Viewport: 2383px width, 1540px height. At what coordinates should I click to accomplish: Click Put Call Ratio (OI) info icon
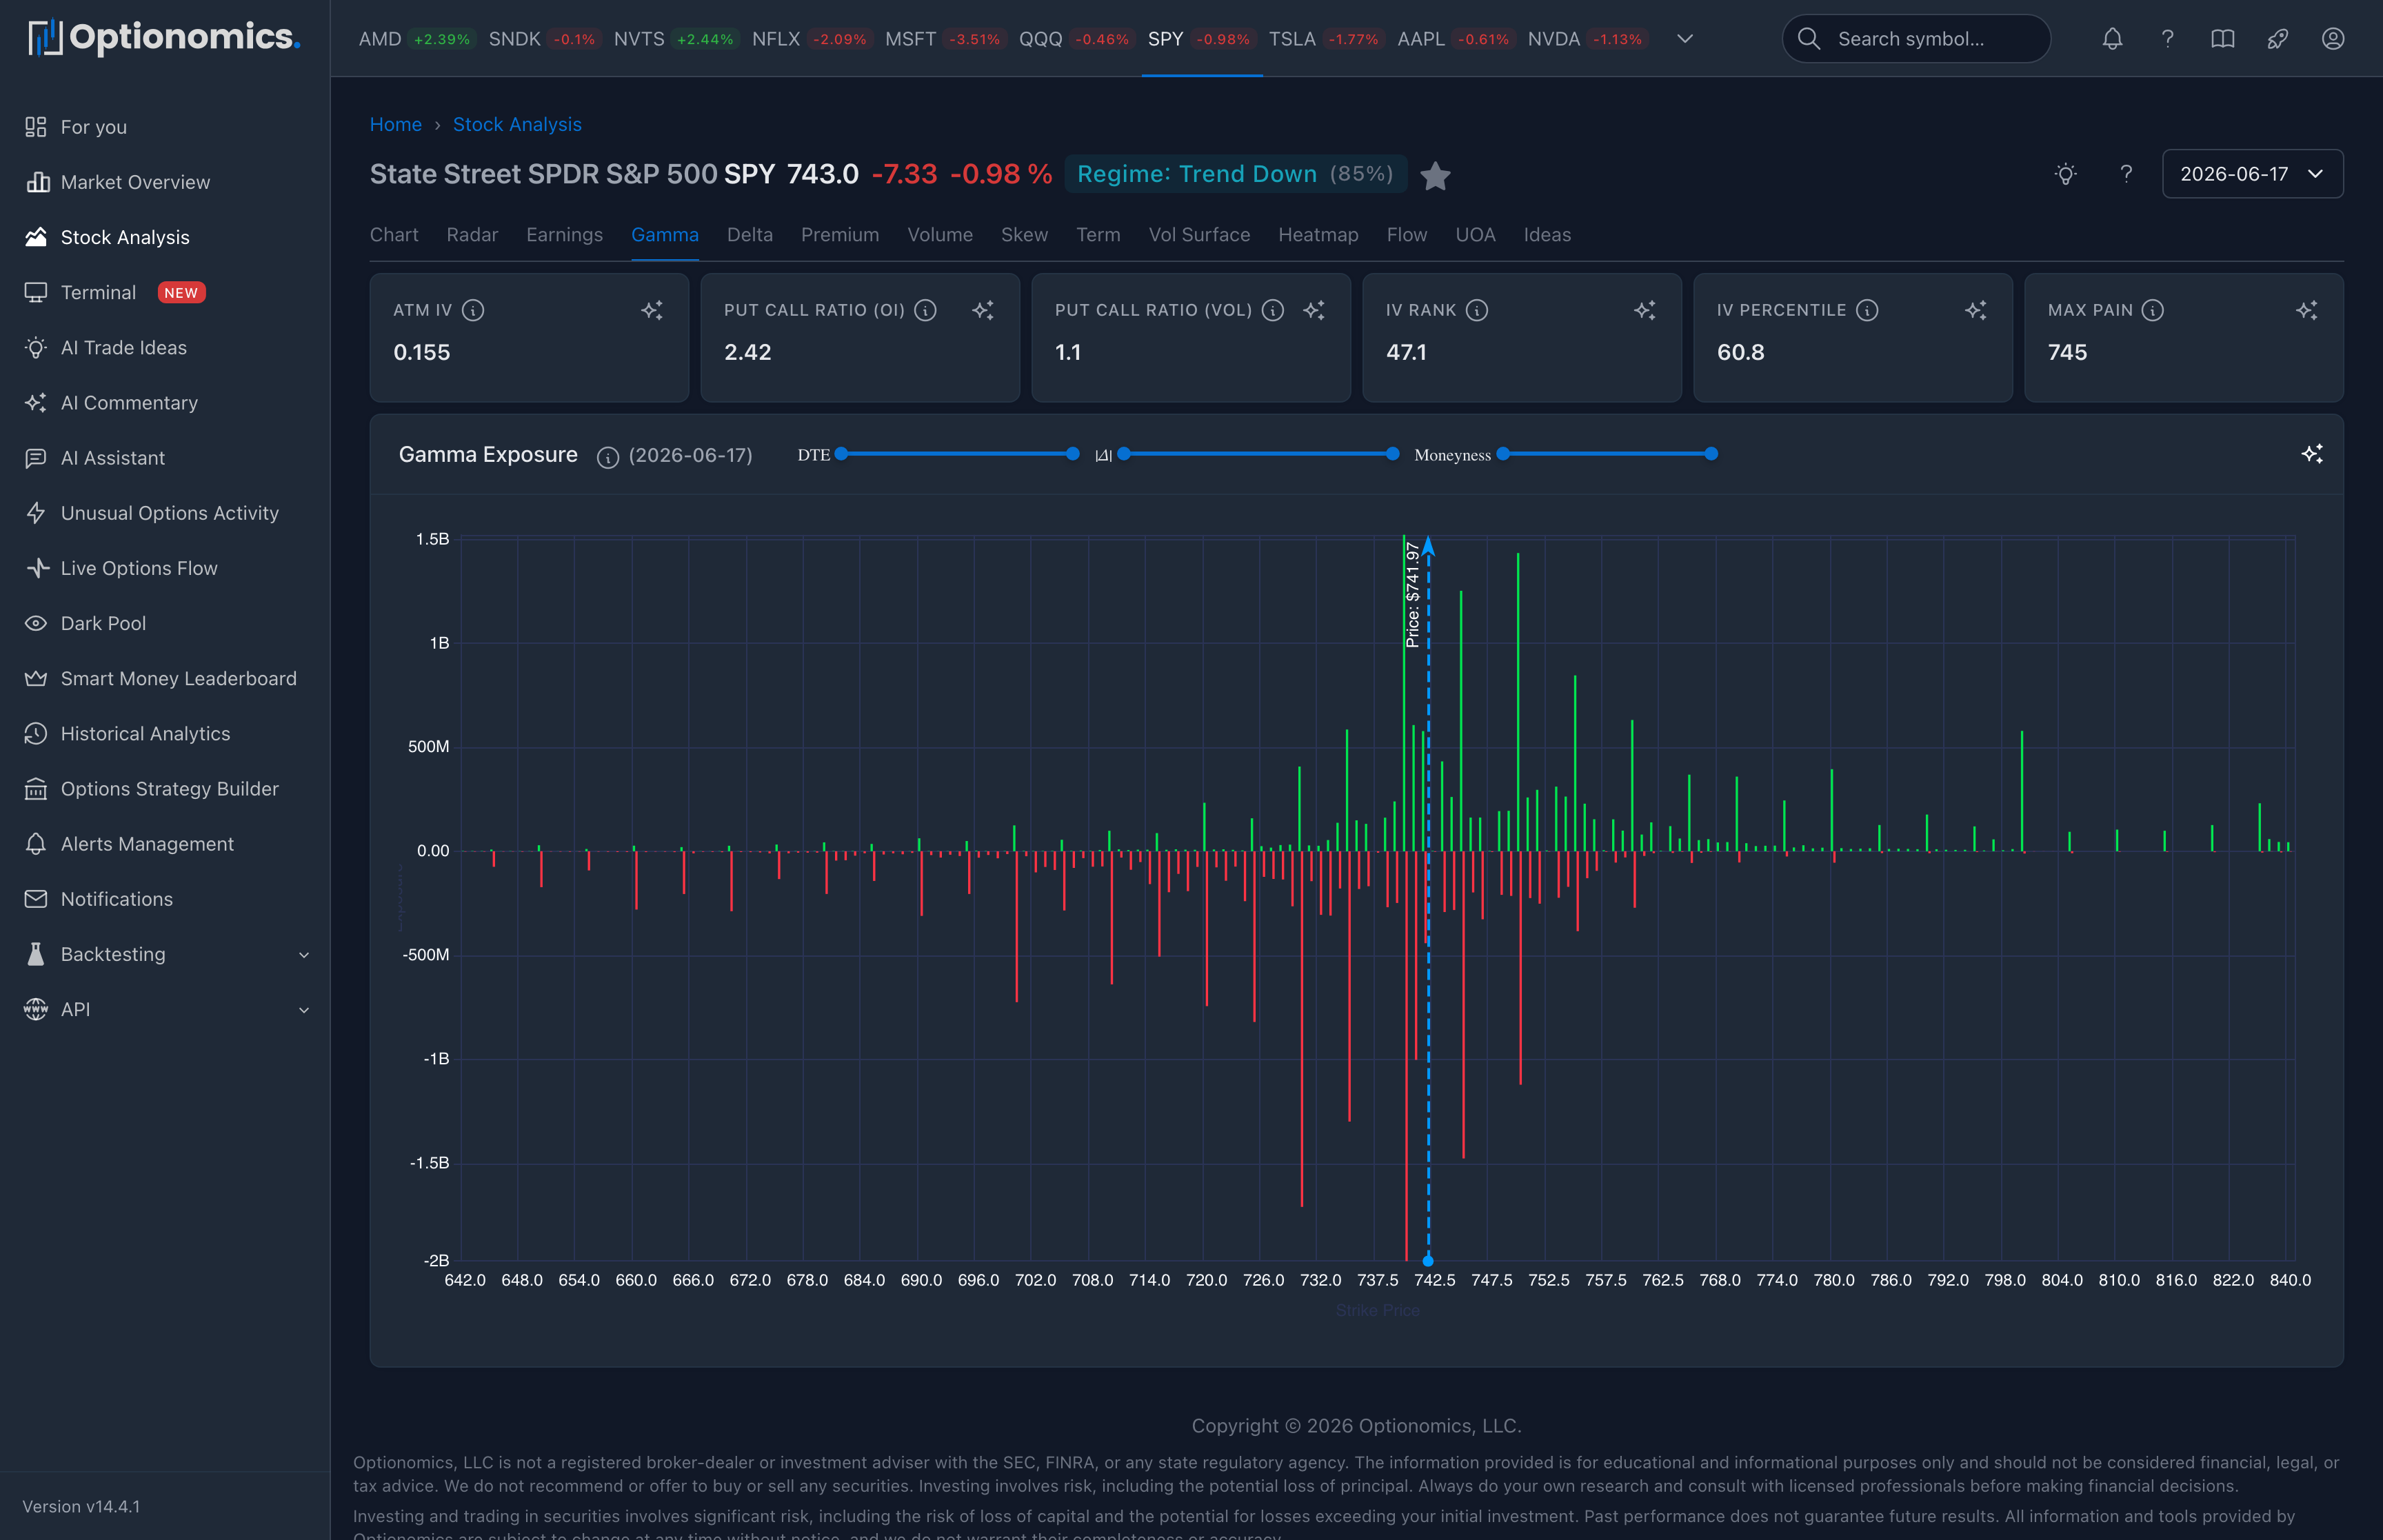tap(926, 310)
